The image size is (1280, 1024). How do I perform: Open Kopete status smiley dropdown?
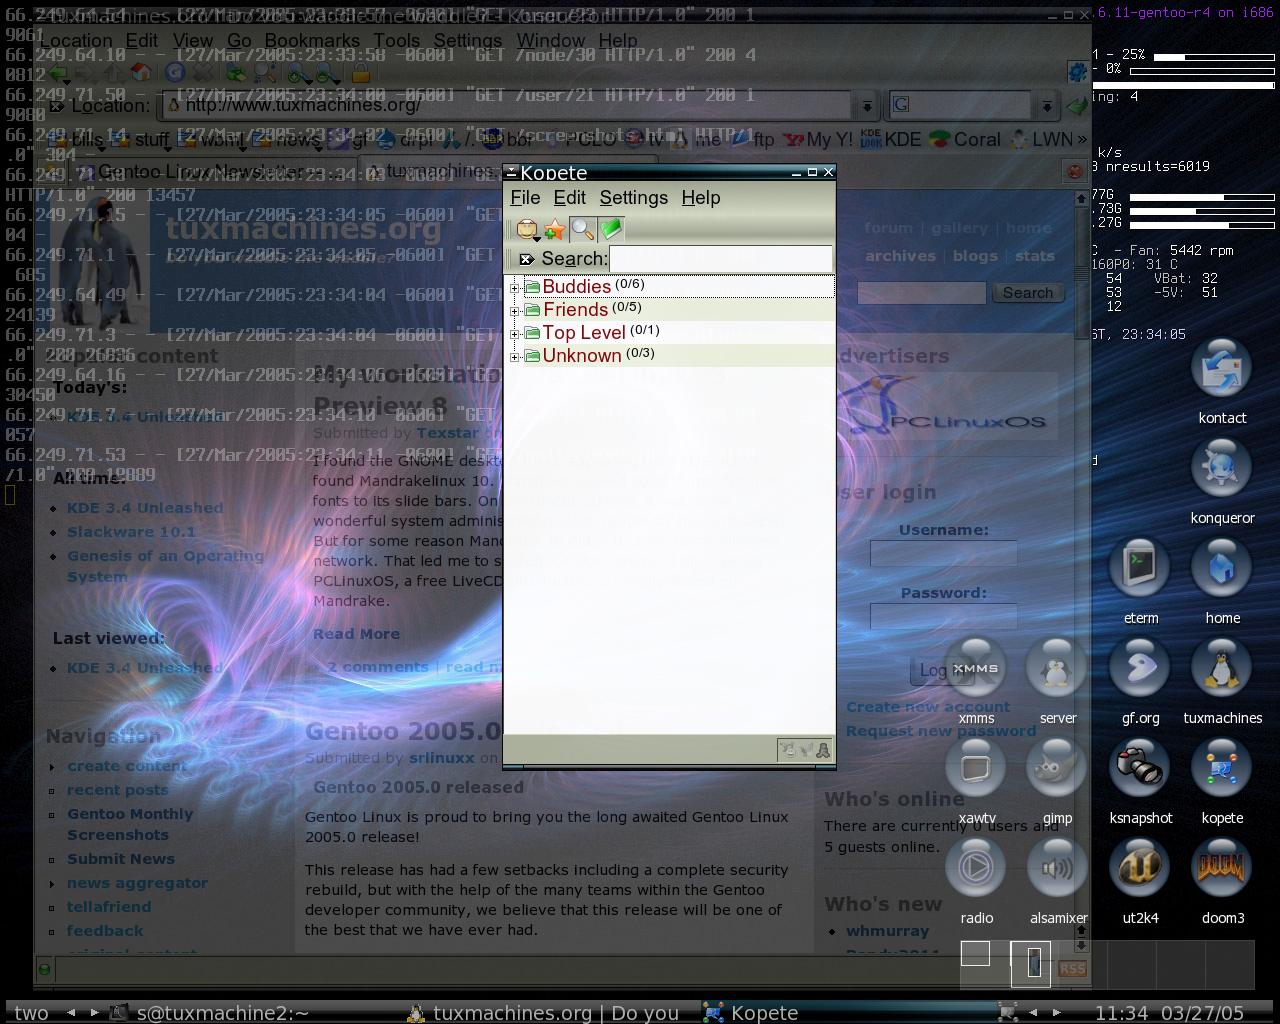527,230
